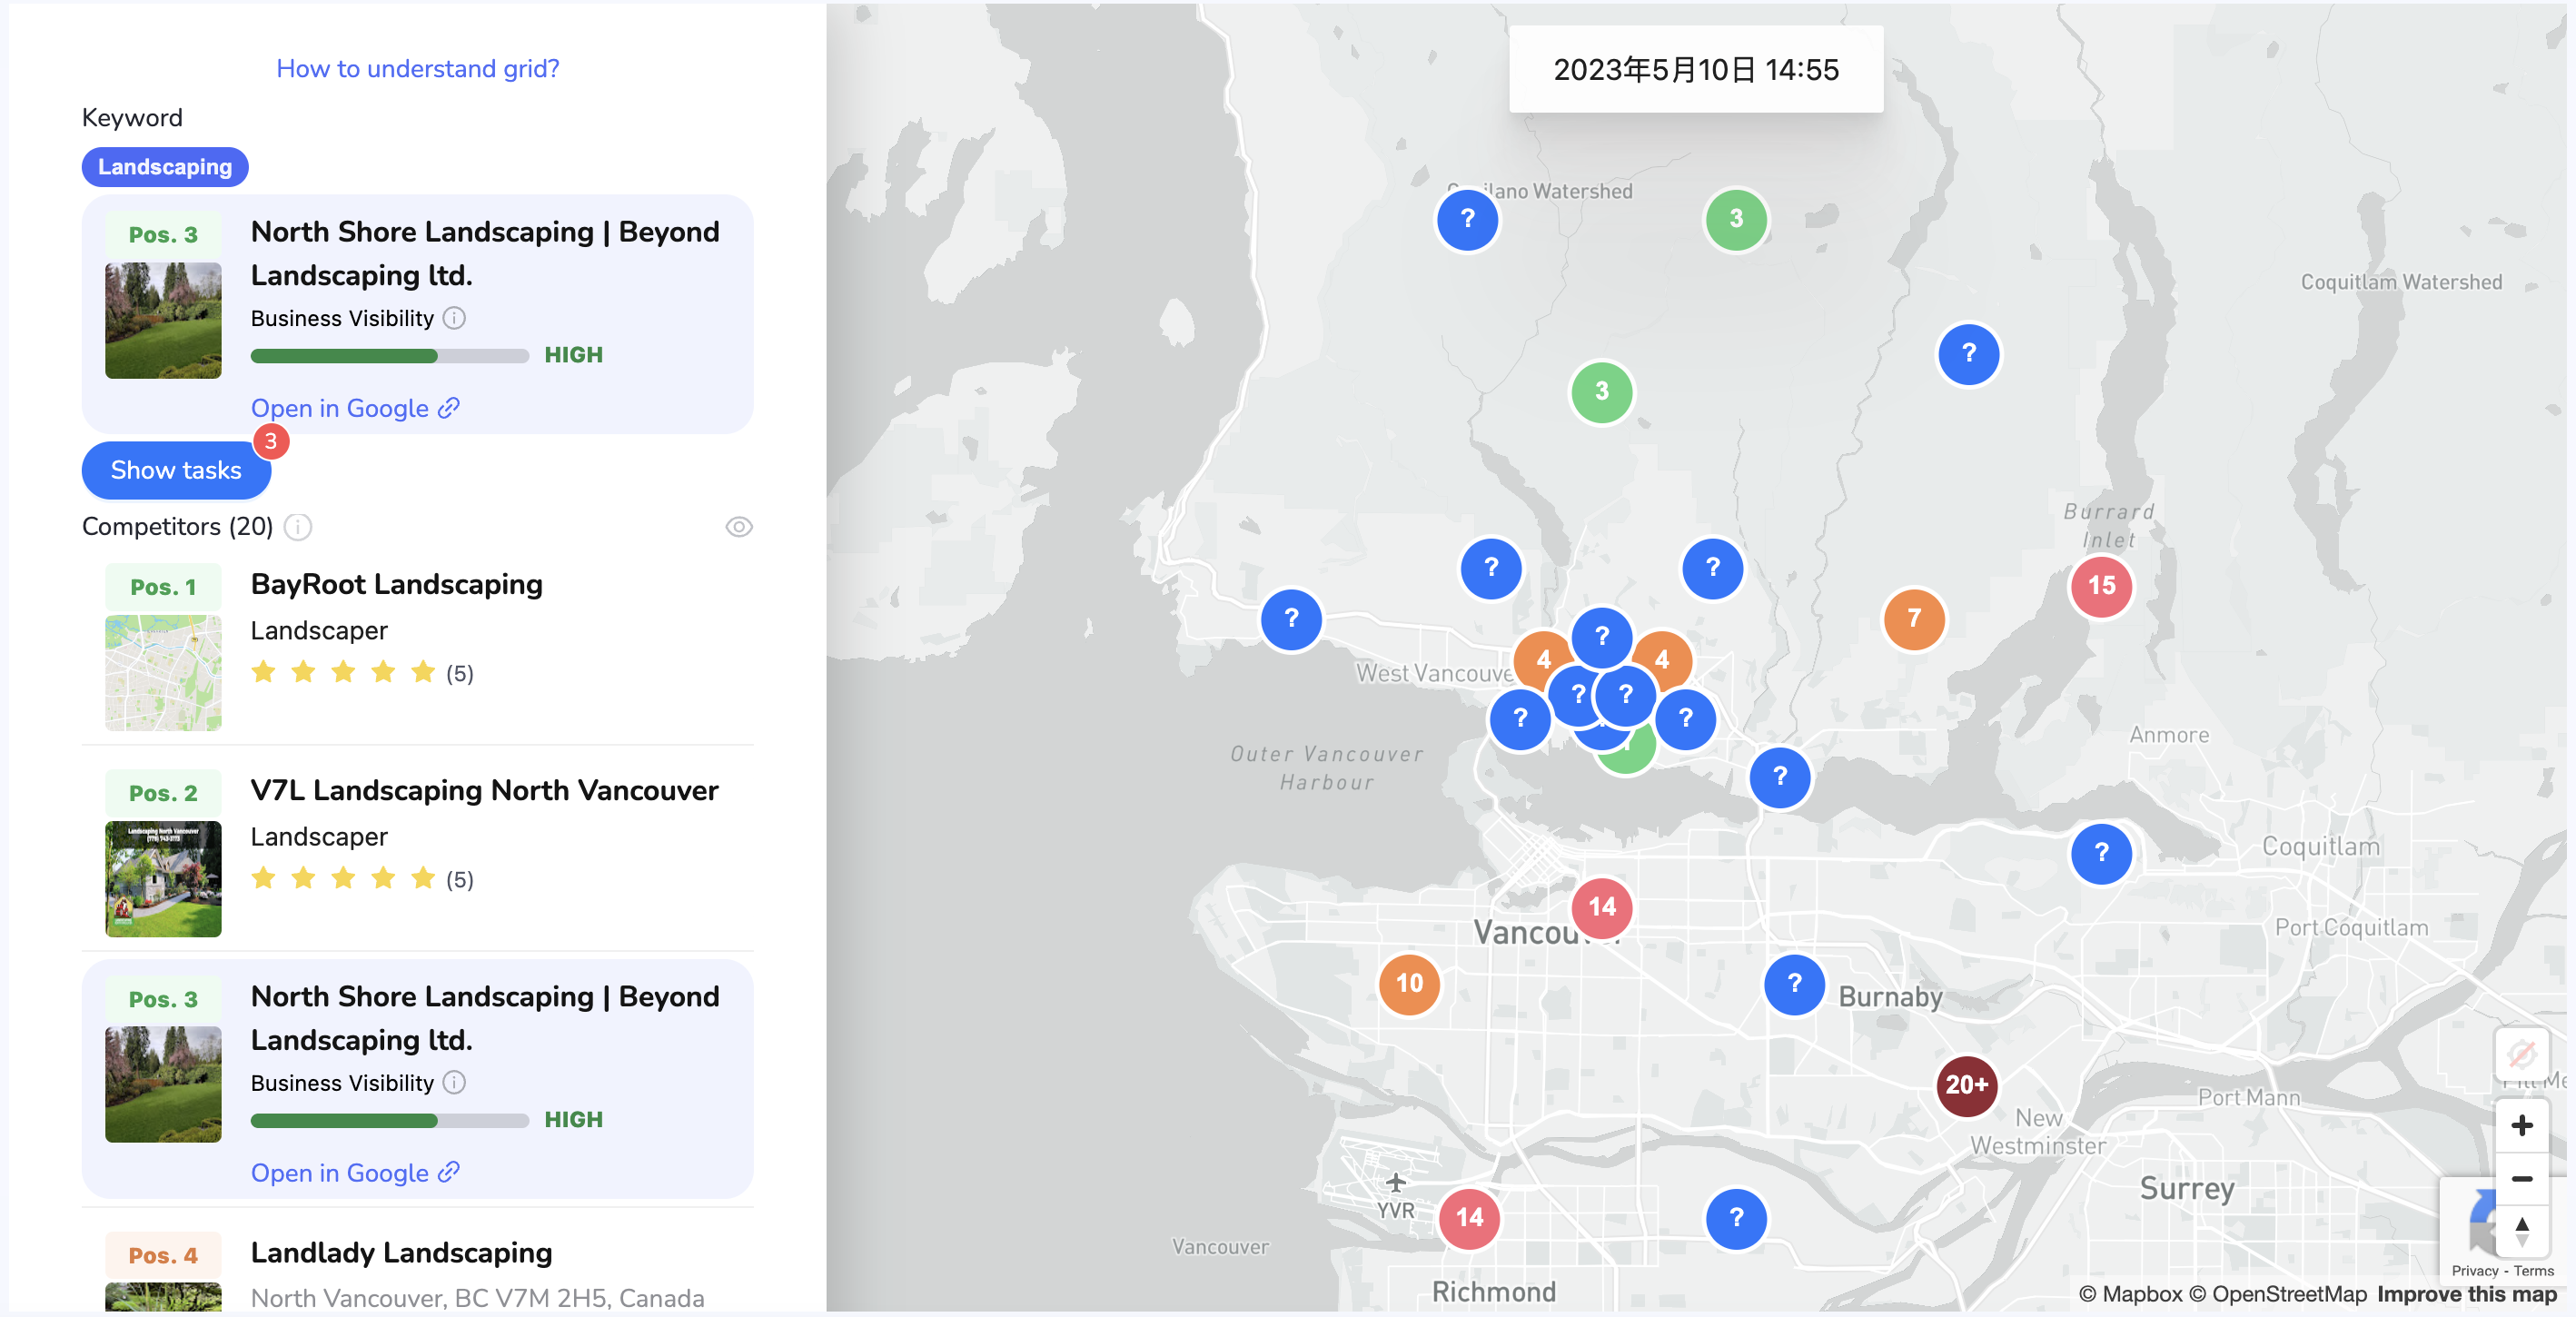Click question marker above Richmond
The height and width of the screenshot is (1317, 2576).
(x=1736, y=1218)
